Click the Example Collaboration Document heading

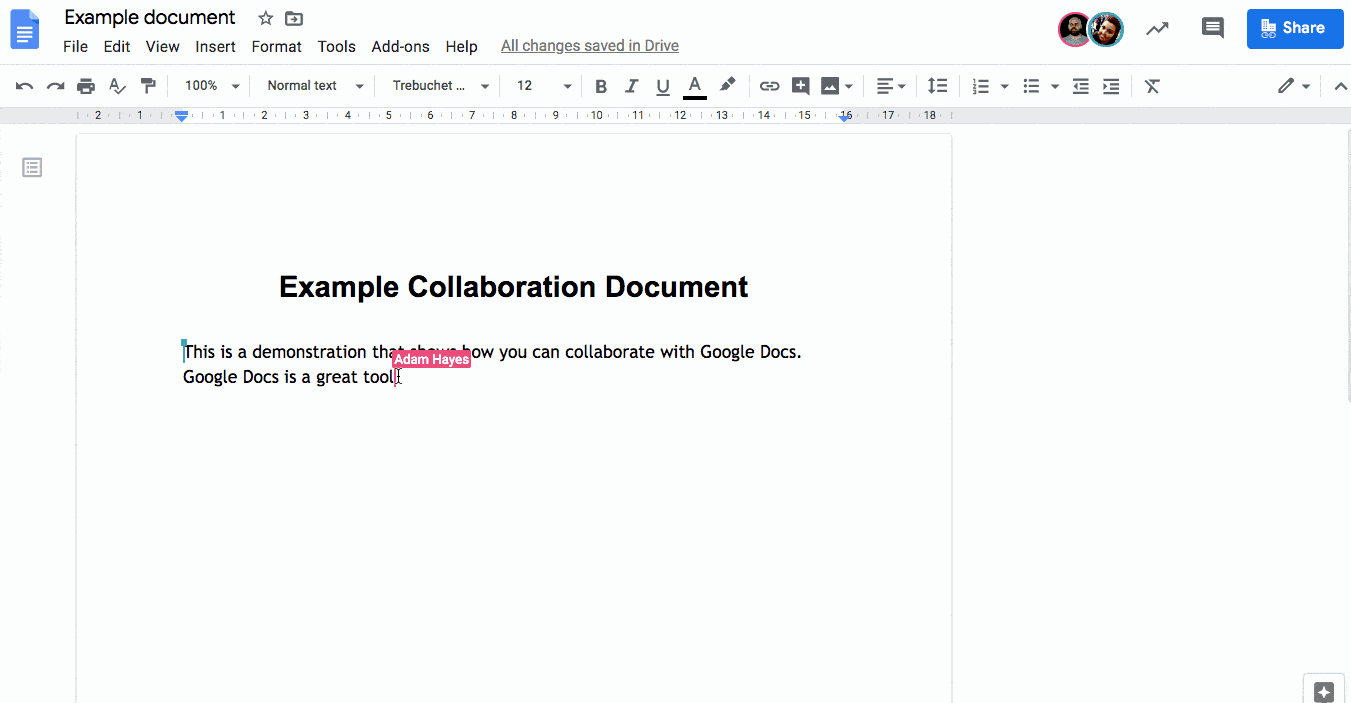point(513,287)
